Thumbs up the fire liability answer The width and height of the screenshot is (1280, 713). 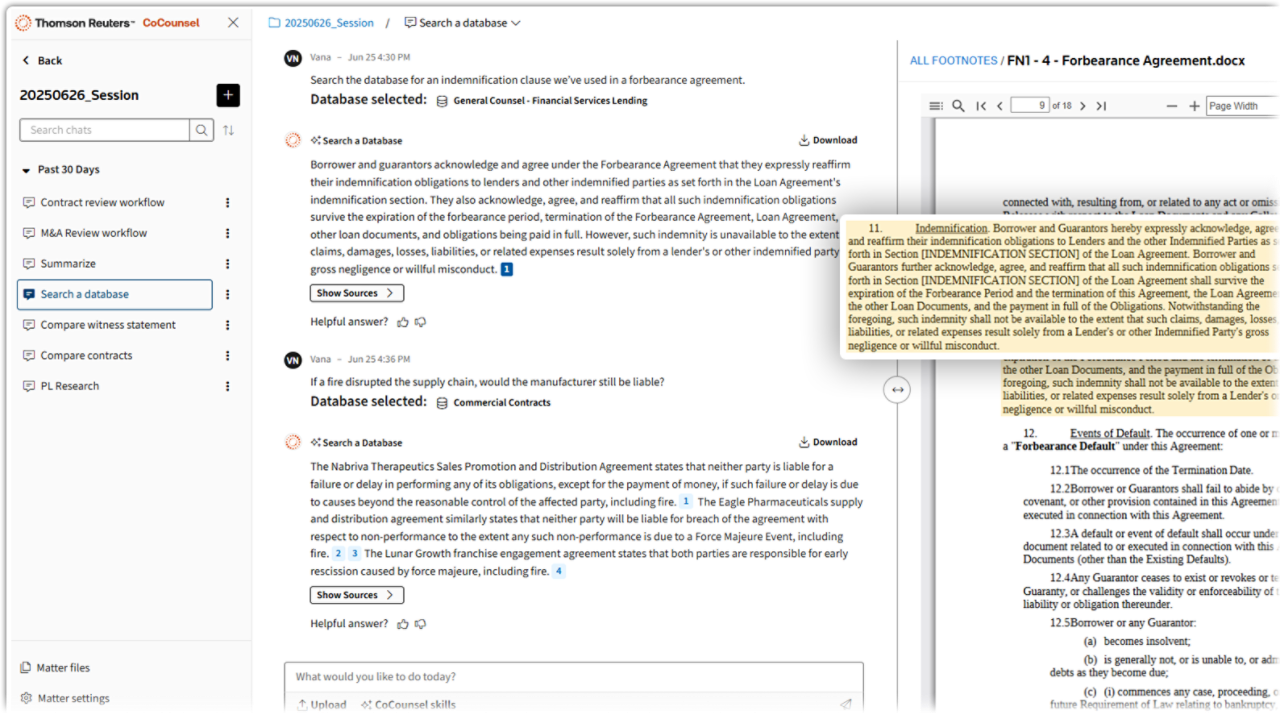(x=403, y=624)
